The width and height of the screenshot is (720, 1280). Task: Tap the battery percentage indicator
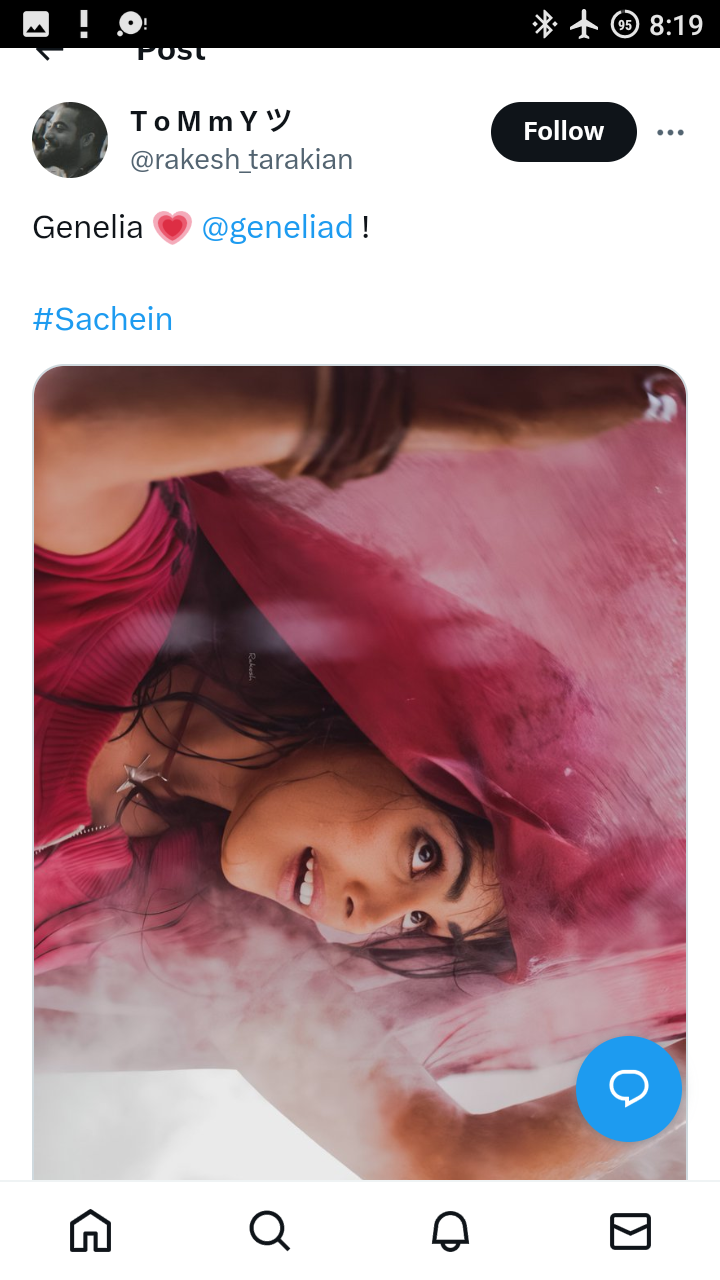click(625, 24)
